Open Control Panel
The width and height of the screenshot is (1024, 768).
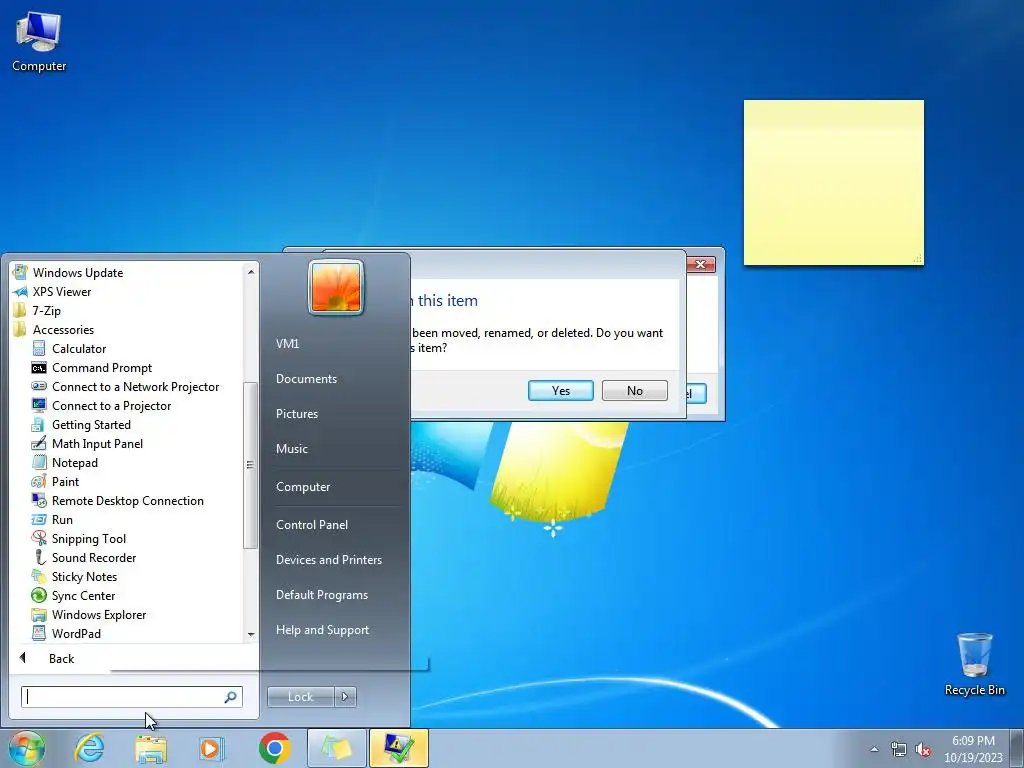[312, 524]
